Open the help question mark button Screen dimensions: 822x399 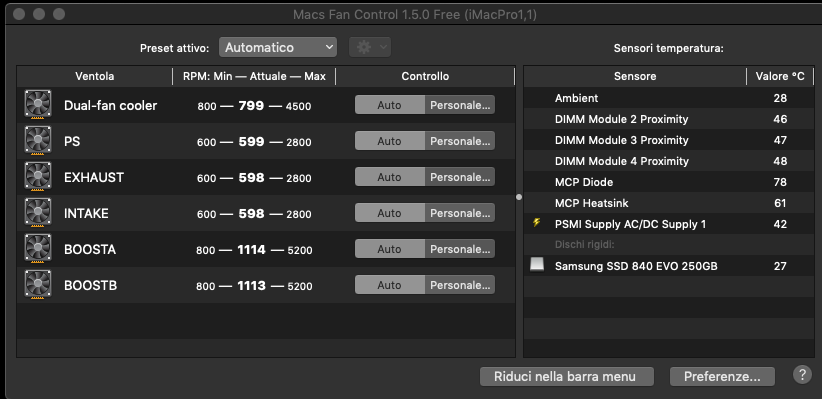802,375
